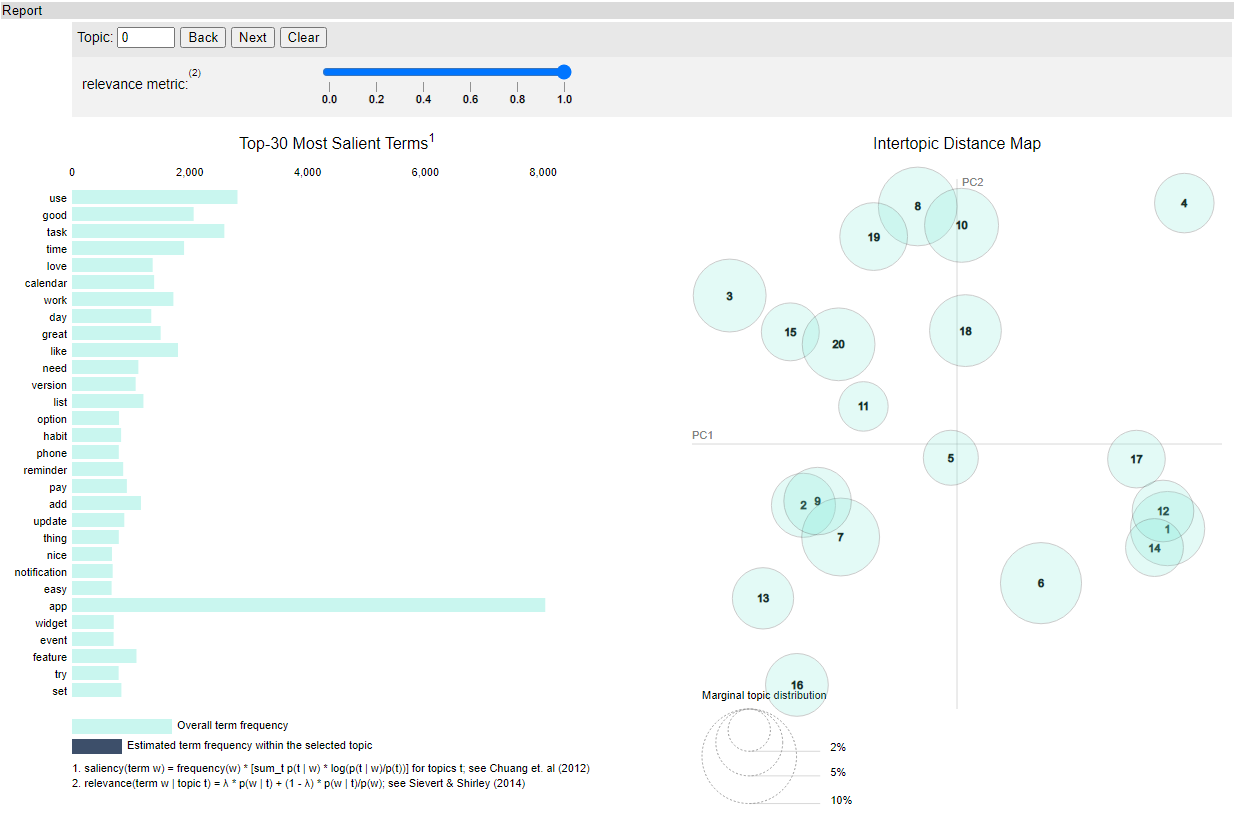Select topic 5 near the axis center

(x=951, y=458)
